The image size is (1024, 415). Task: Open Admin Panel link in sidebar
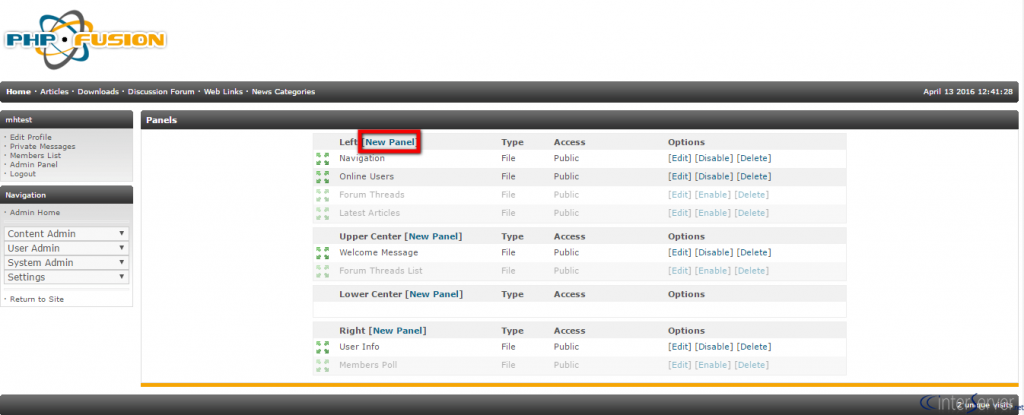pyautogui.click(x=33, y=165)
